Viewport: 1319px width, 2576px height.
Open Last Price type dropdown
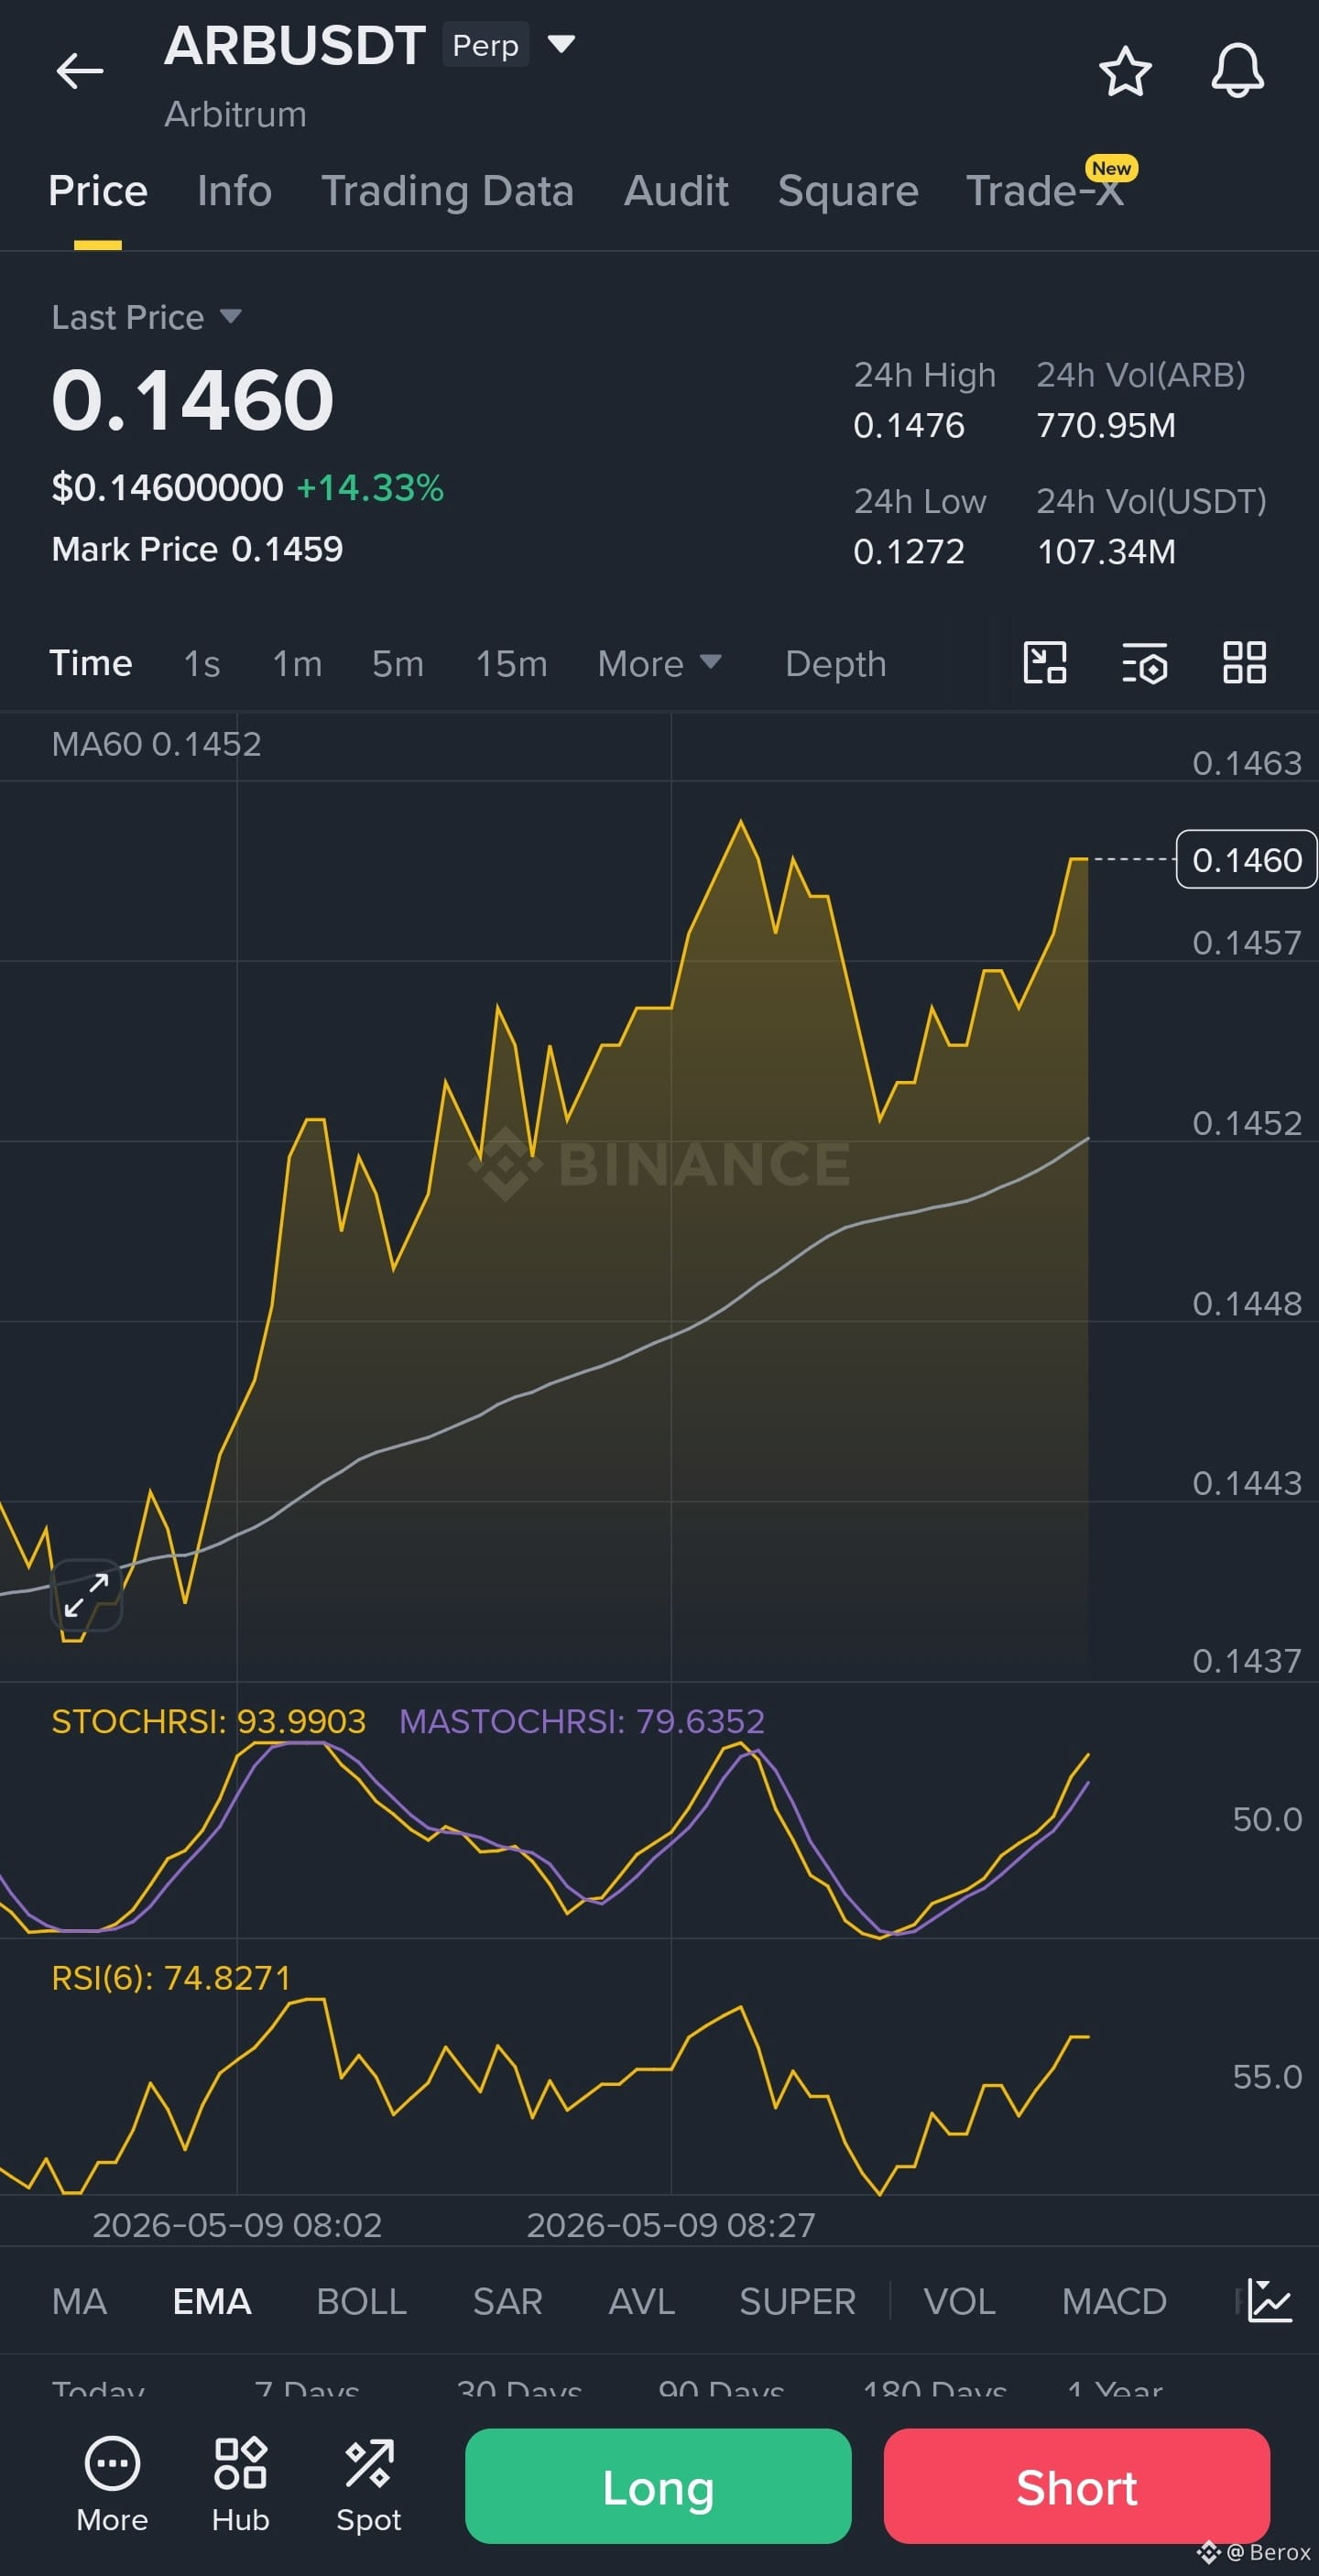click(147, 317)
